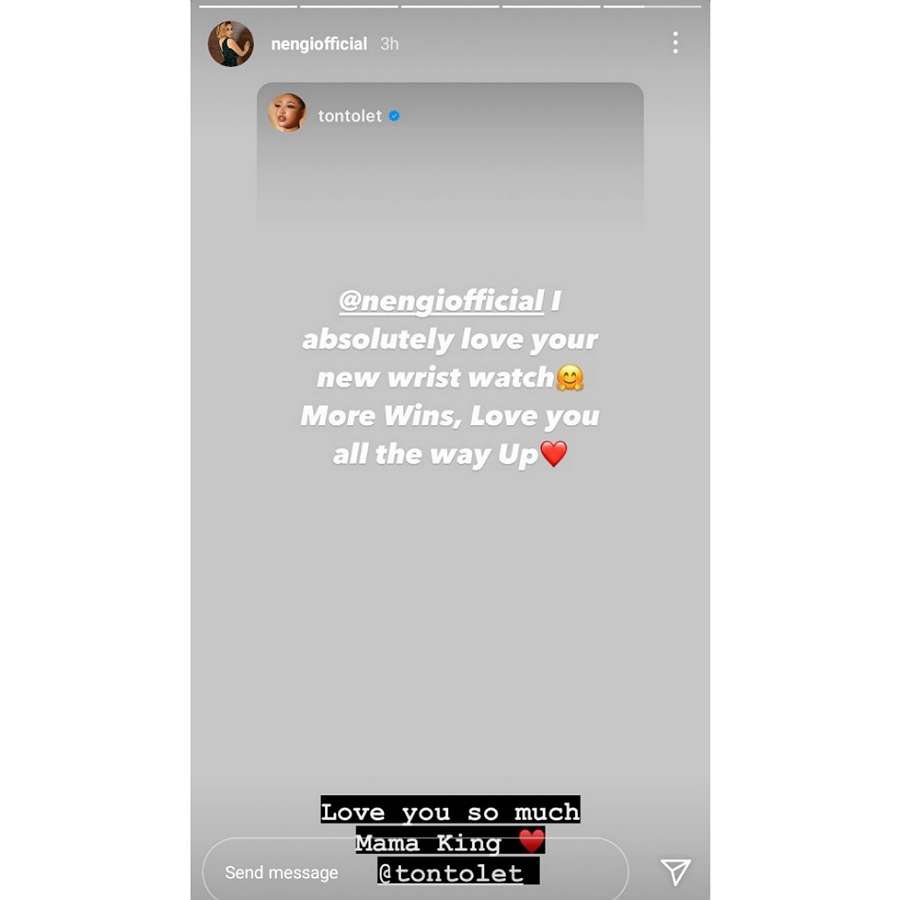Tap the hugging face emoji after 'wrist watch'
This screenshot has width=900, height=900.
(x=570, y=378)
